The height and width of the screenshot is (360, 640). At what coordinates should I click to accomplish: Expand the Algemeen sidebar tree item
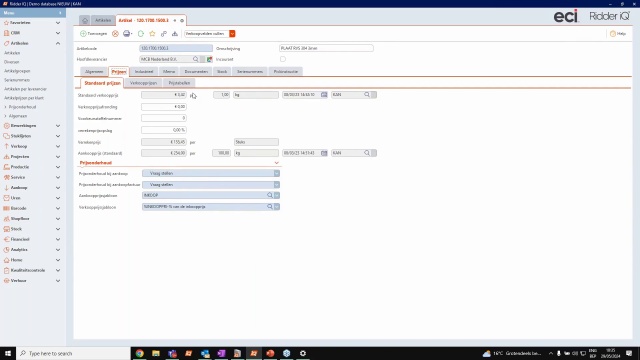tap(5, 116)
